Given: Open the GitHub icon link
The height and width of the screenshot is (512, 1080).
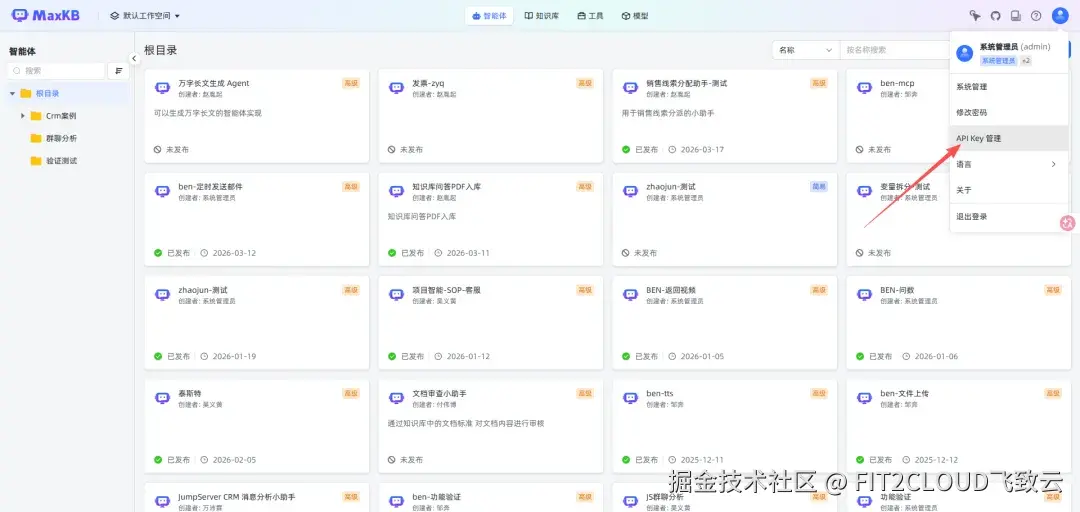Looking at the screenshot, I should [x=995, y=16].
